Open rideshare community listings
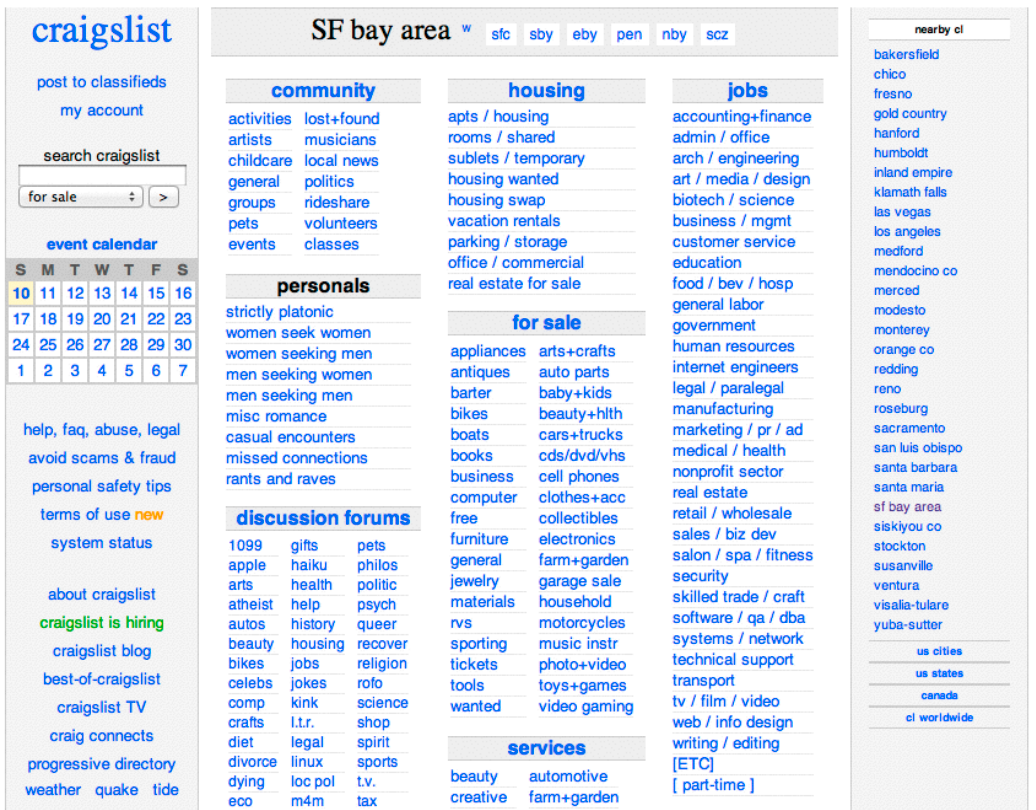The height and width of the screenshot is (810, 1036). click(337, 203)
